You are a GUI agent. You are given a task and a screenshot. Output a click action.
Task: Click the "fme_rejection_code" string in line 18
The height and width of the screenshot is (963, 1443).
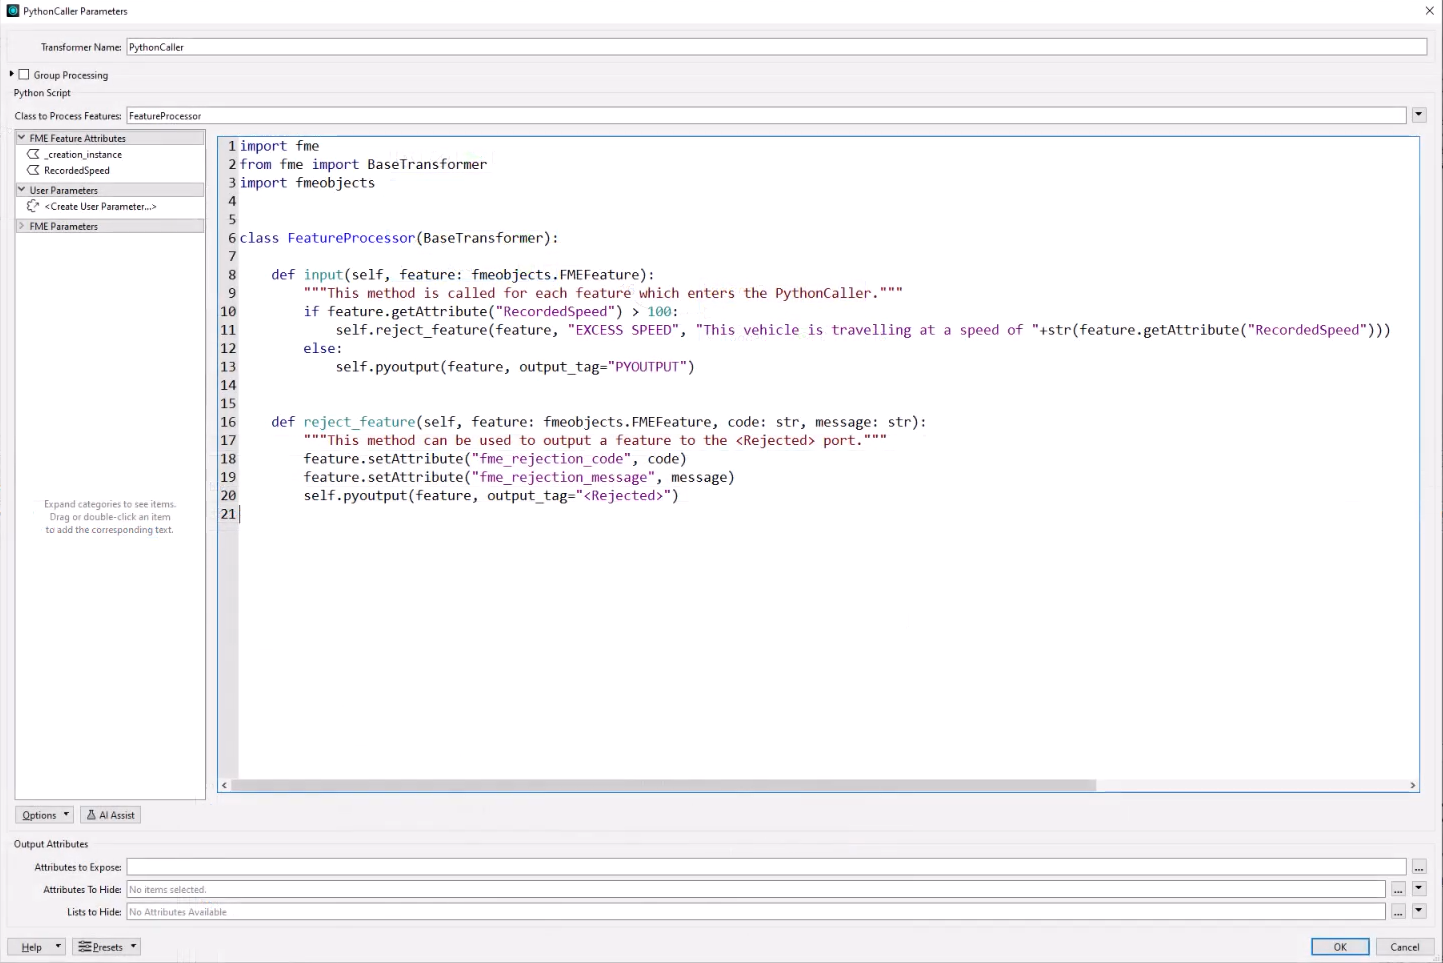[551, 459]
